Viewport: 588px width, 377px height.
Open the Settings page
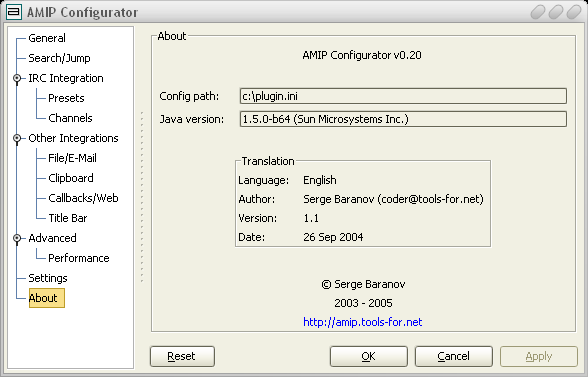pyautogui.click(x=48, y=278)
